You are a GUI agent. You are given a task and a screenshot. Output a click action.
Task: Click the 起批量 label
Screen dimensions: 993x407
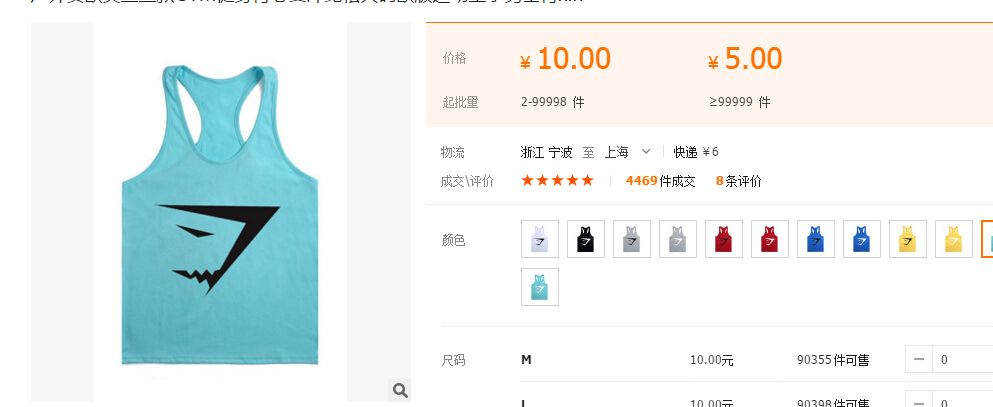coord(460,102)
